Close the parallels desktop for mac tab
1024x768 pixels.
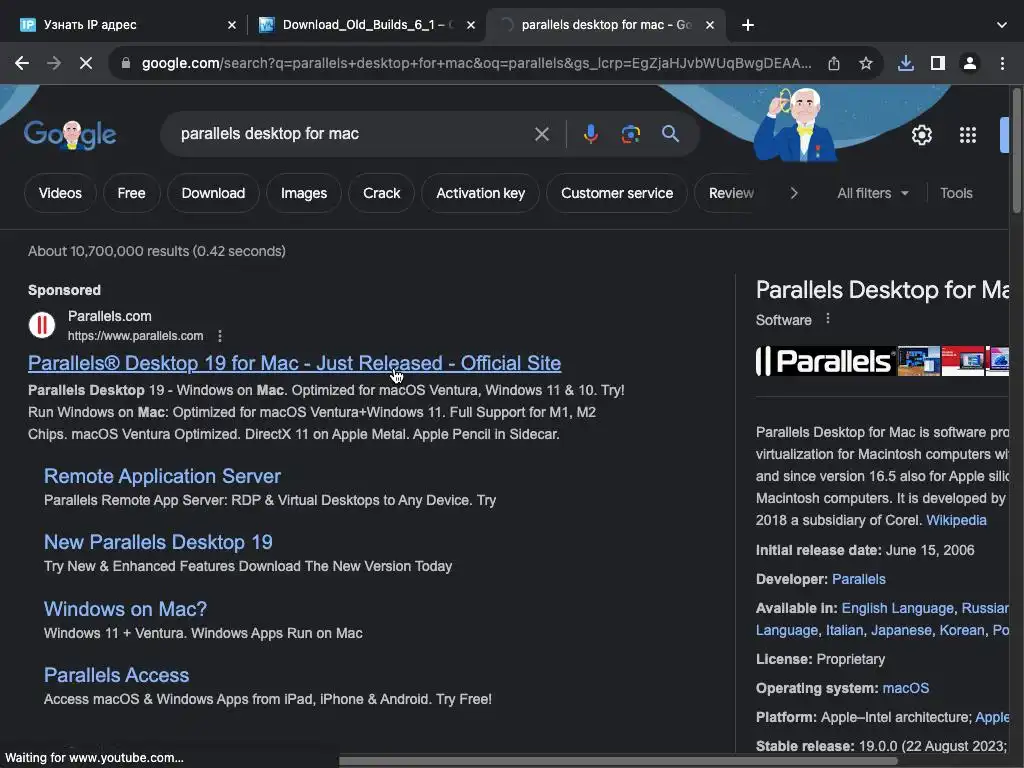coord(710,25)
